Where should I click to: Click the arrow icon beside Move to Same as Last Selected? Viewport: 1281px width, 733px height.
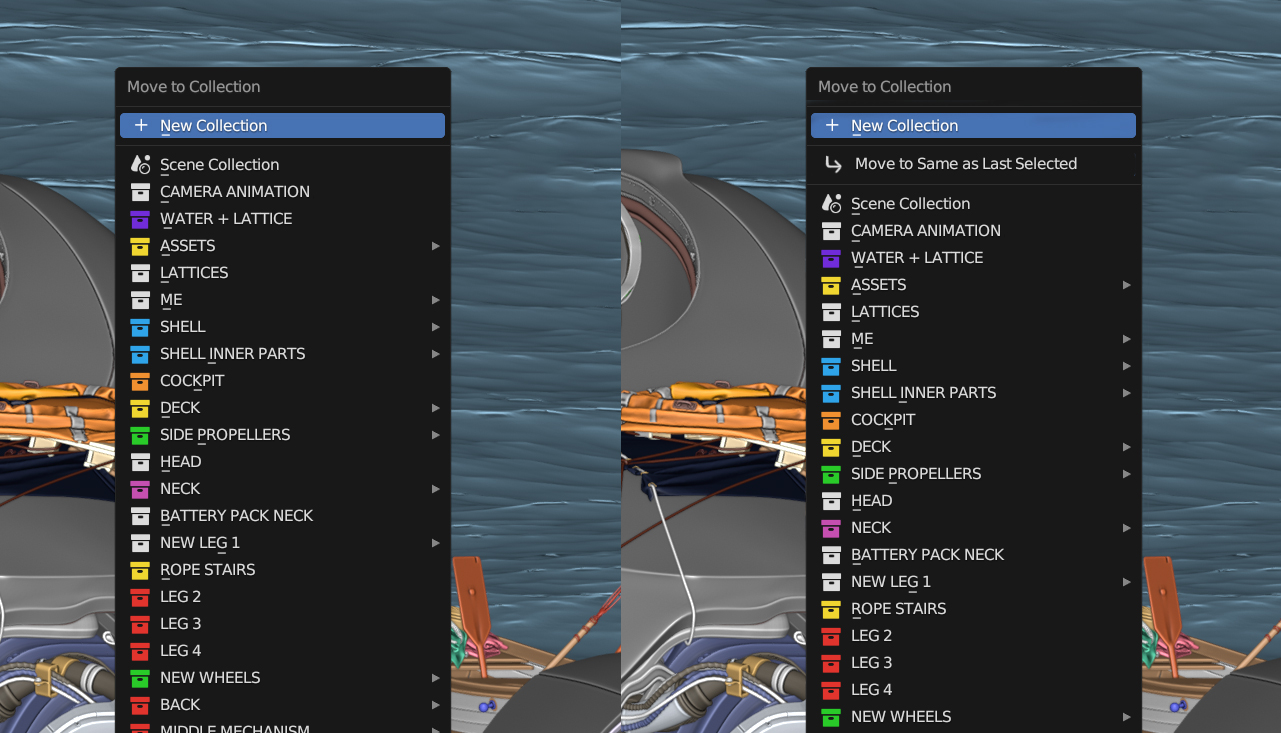[832, 164]
